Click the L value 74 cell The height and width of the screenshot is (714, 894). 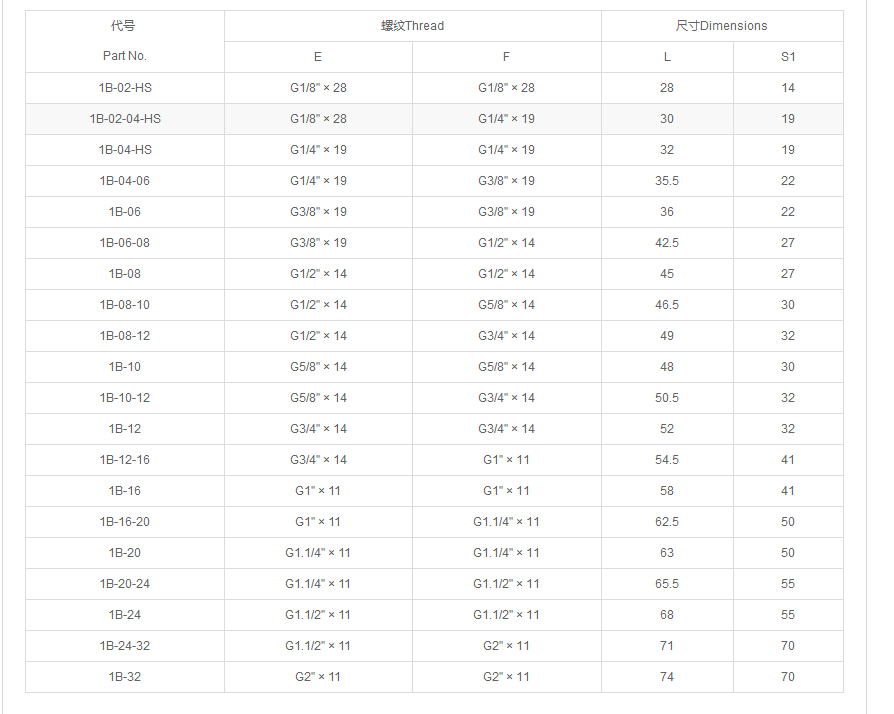667,677
